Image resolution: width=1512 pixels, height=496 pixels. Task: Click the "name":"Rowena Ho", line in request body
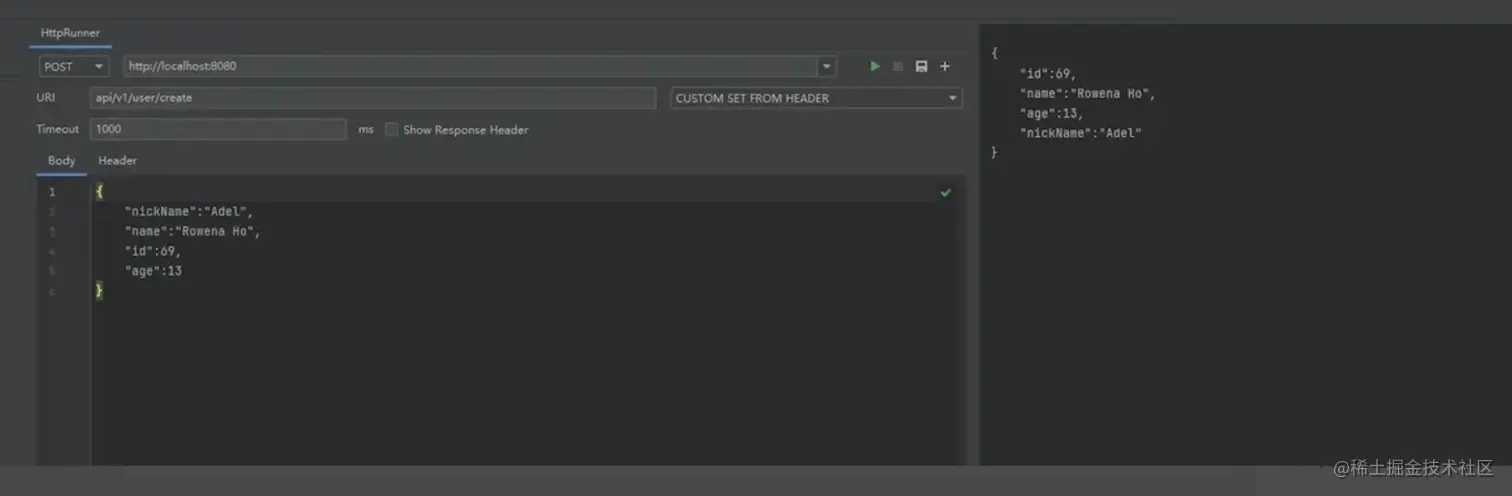192,232
